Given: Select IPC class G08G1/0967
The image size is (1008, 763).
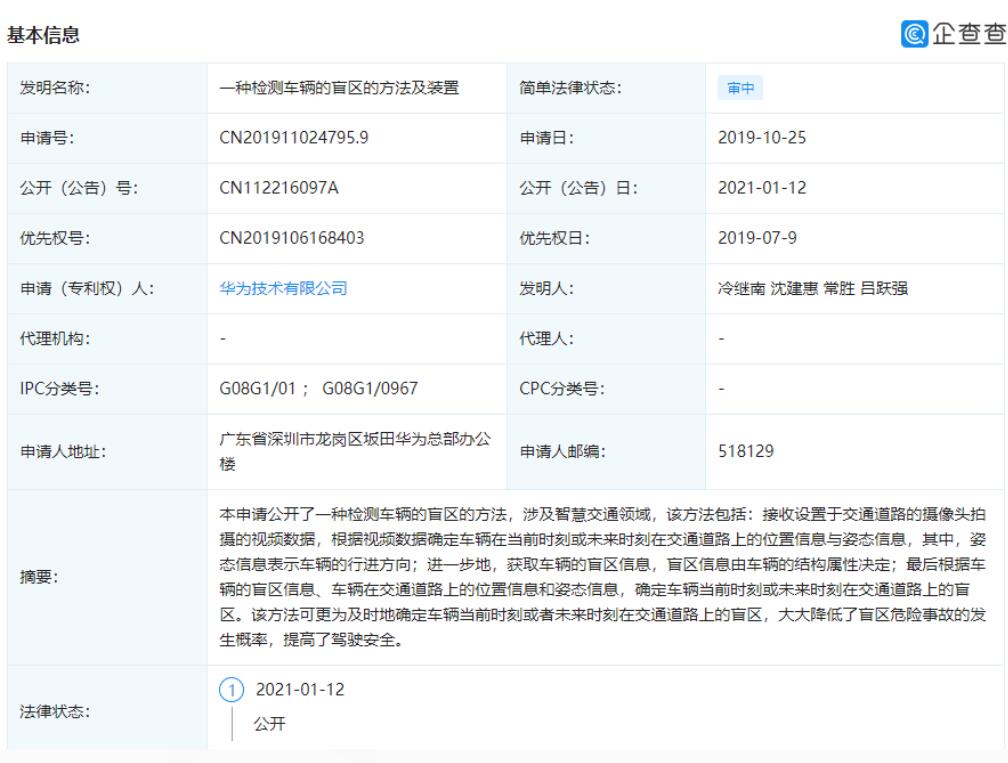Looking at the screenshot, I should pos(370,388).
